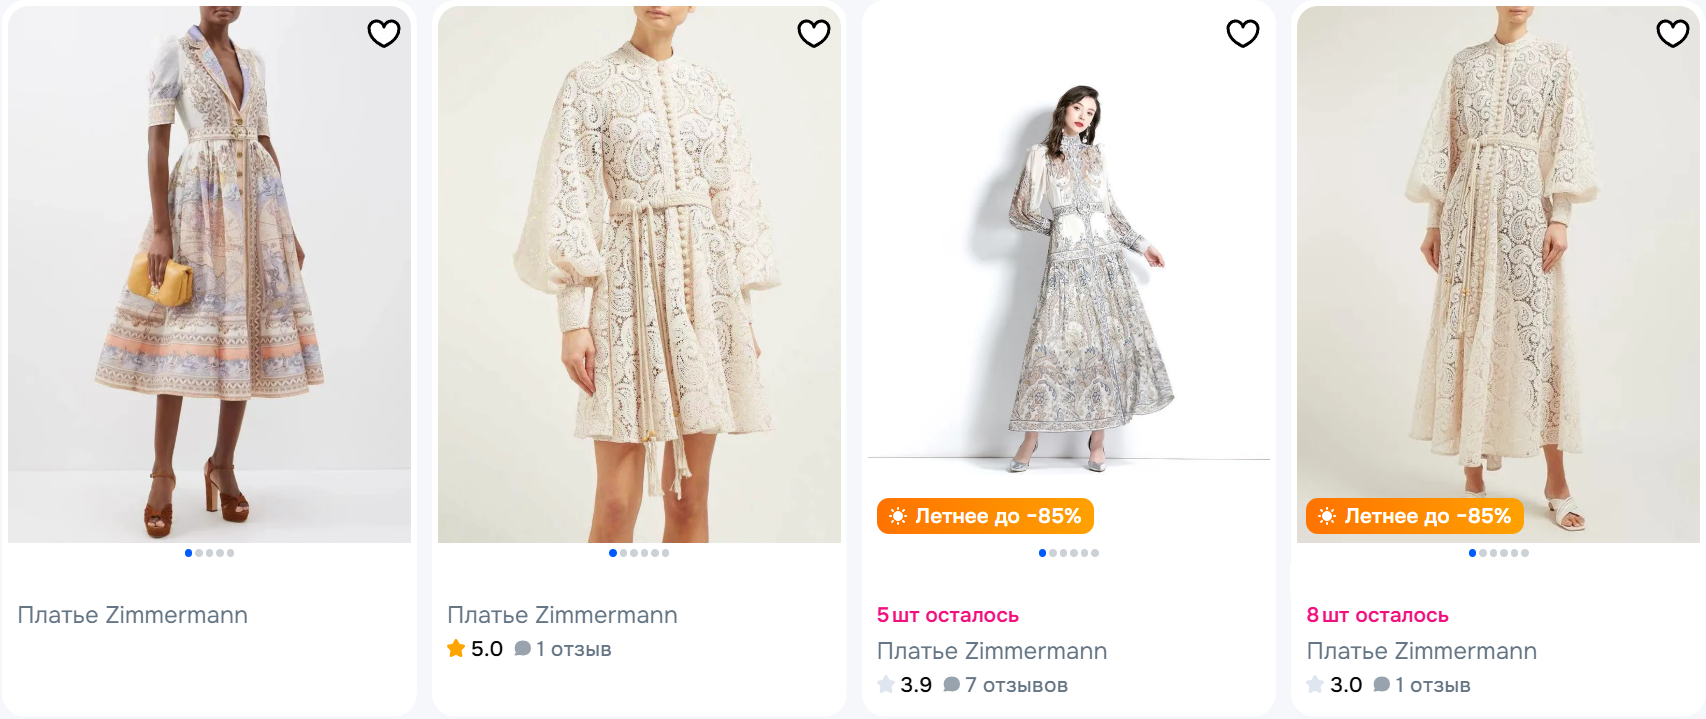Open fourth card's 'Платье Zimmermann' title
This screenshot has width=1706, height=719.
click(1421, 651)
